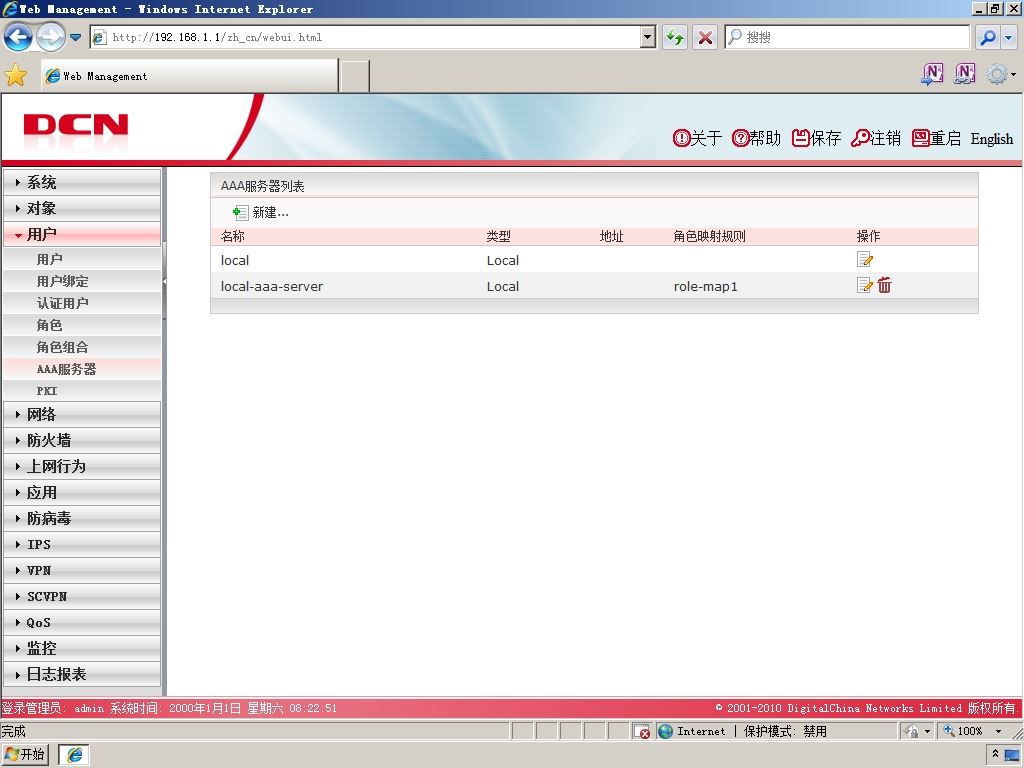Expand the 上网行为 menu section
The height and width of the screenshot is (768, 1024).
pyautogui.click(x=82, y=466)
